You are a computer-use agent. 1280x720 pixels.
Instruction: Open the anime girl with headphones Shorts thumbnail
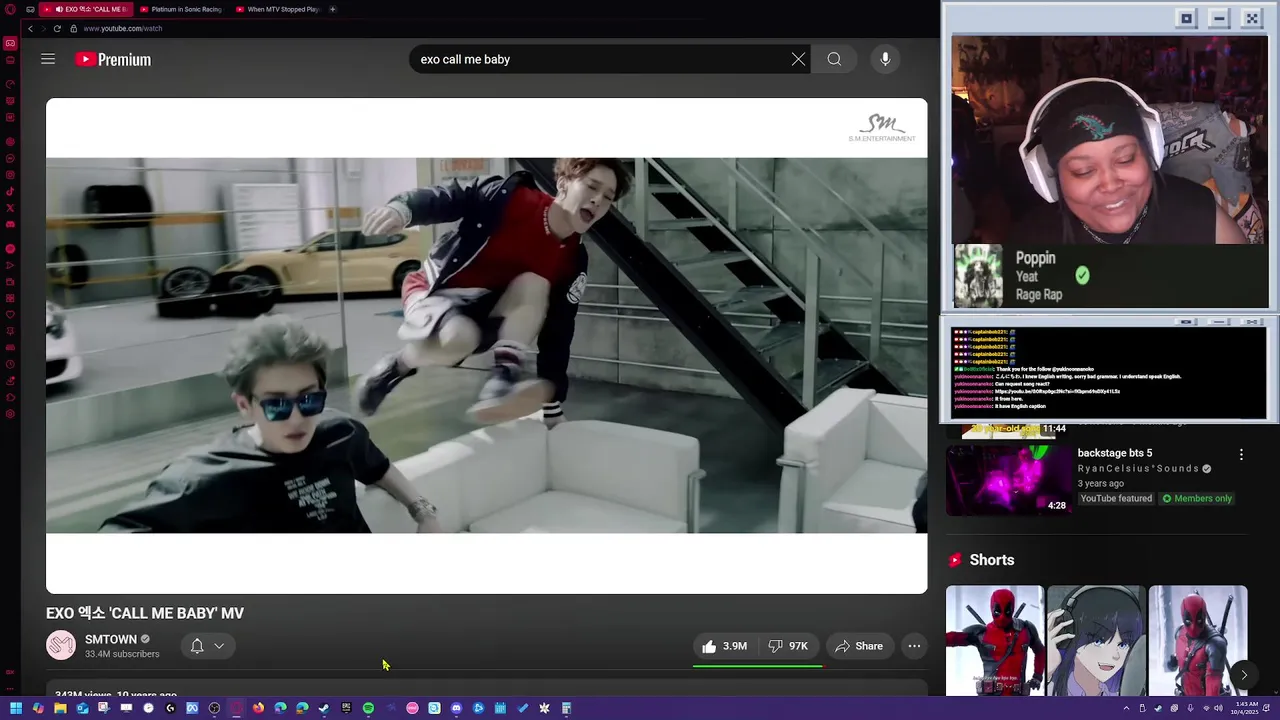click(1096, 640)
